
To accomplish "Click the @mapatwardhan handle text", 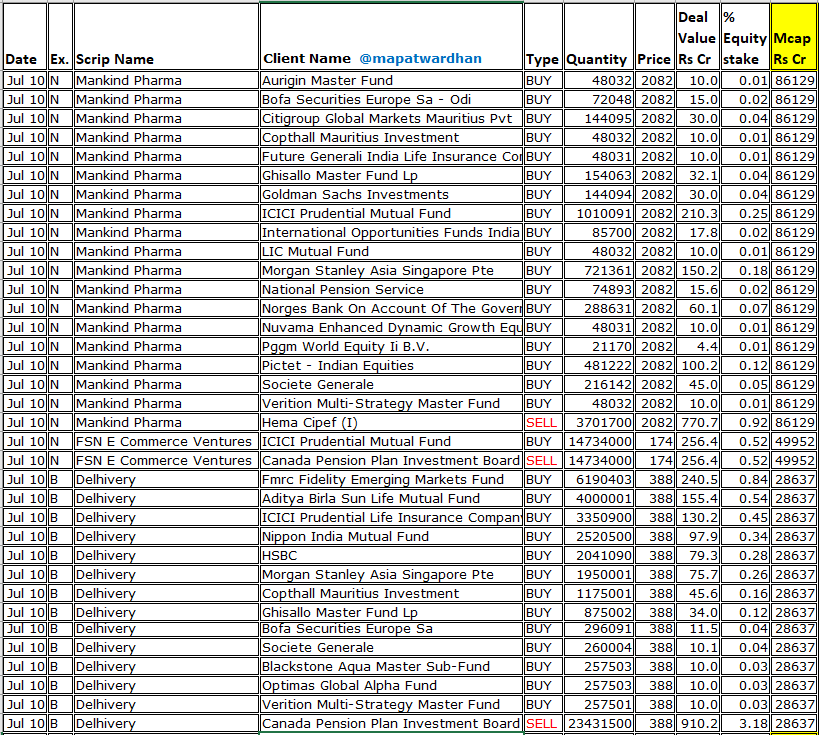I will pos(420,59).
